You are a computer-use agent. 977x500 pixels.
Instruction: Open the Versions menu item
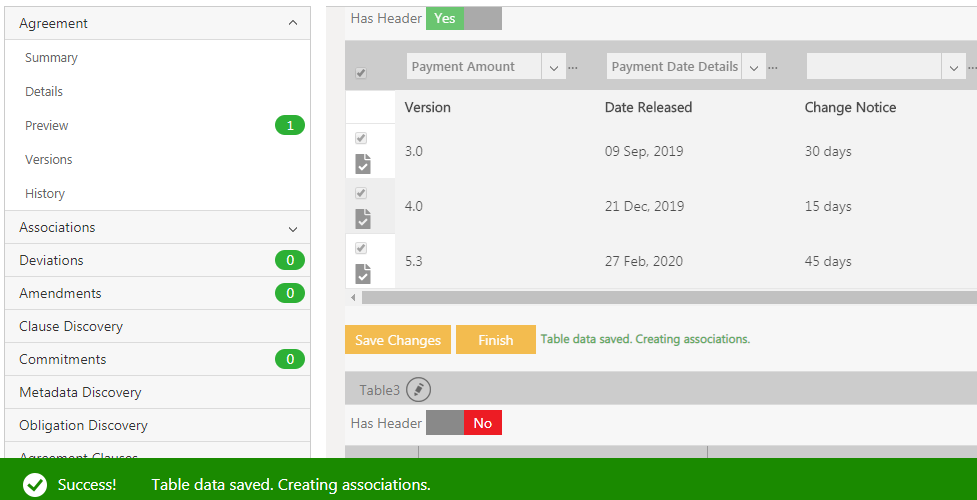coord(49,160)
